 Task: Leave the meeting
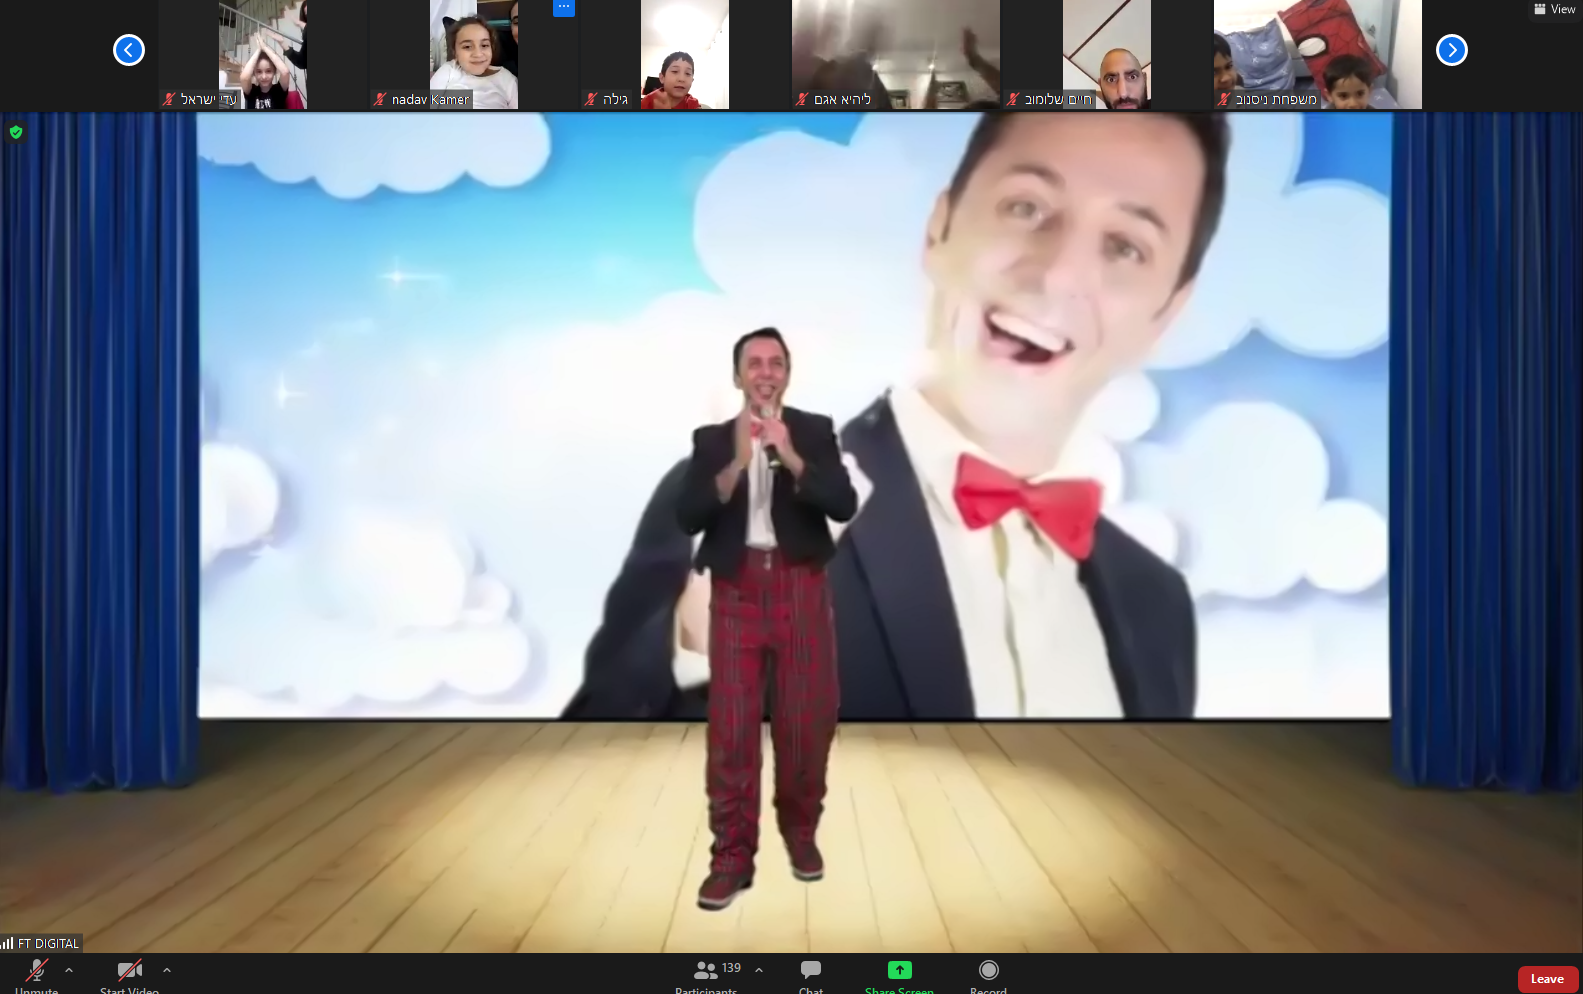click(x=1547, y=979)
